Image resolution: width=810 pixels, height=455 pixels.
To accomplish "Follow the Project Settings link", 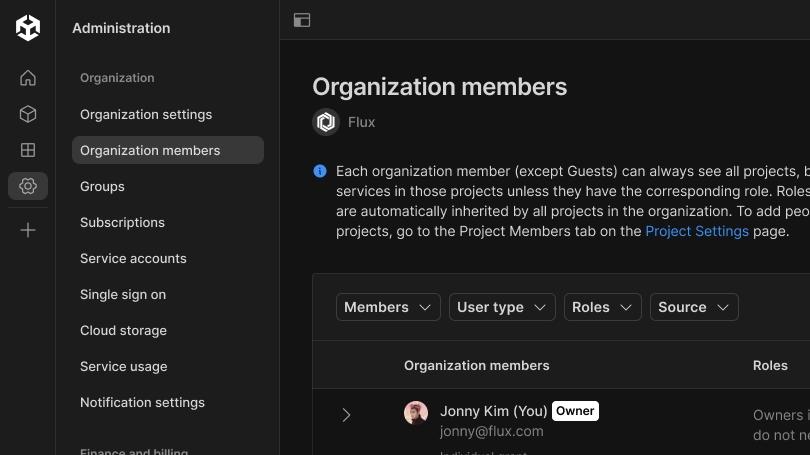I will coord(697,231).
